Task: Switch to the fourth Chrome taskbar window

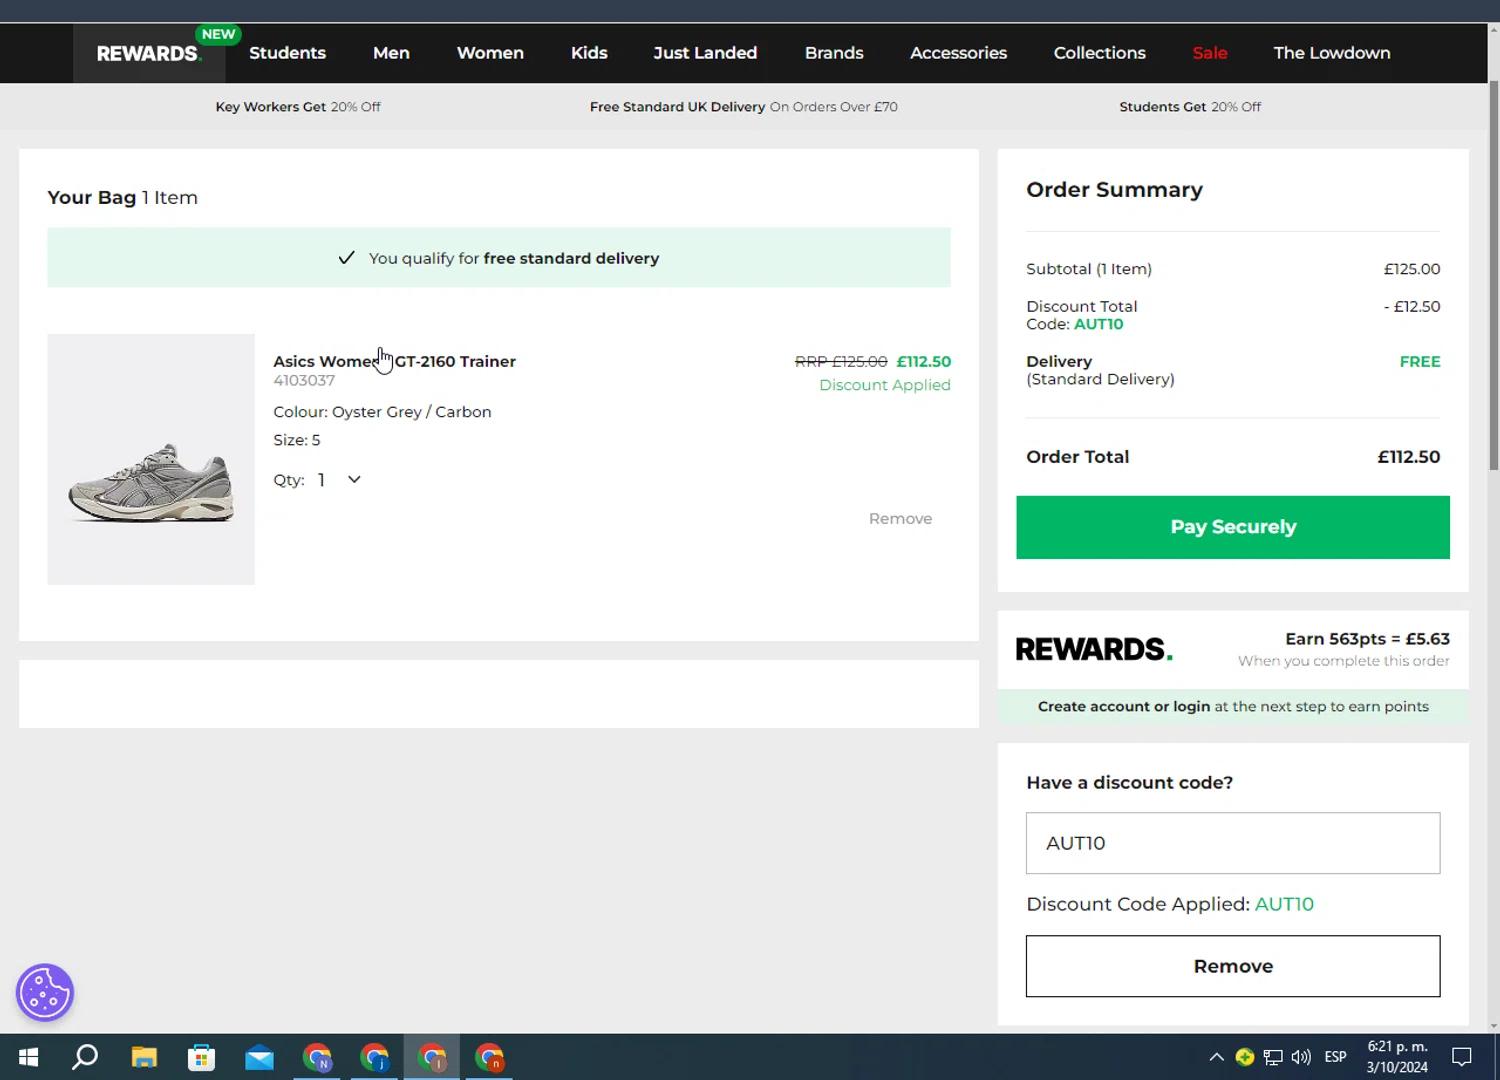Action: point(490,1057)
